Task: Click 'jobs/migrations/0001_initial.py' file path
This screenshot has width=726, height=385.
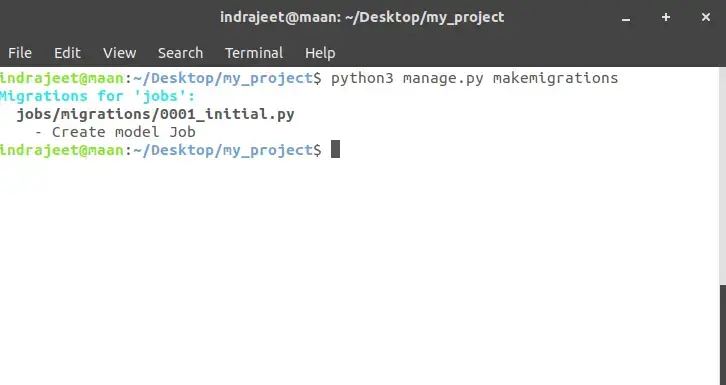Action: click(x=156, y=114)
